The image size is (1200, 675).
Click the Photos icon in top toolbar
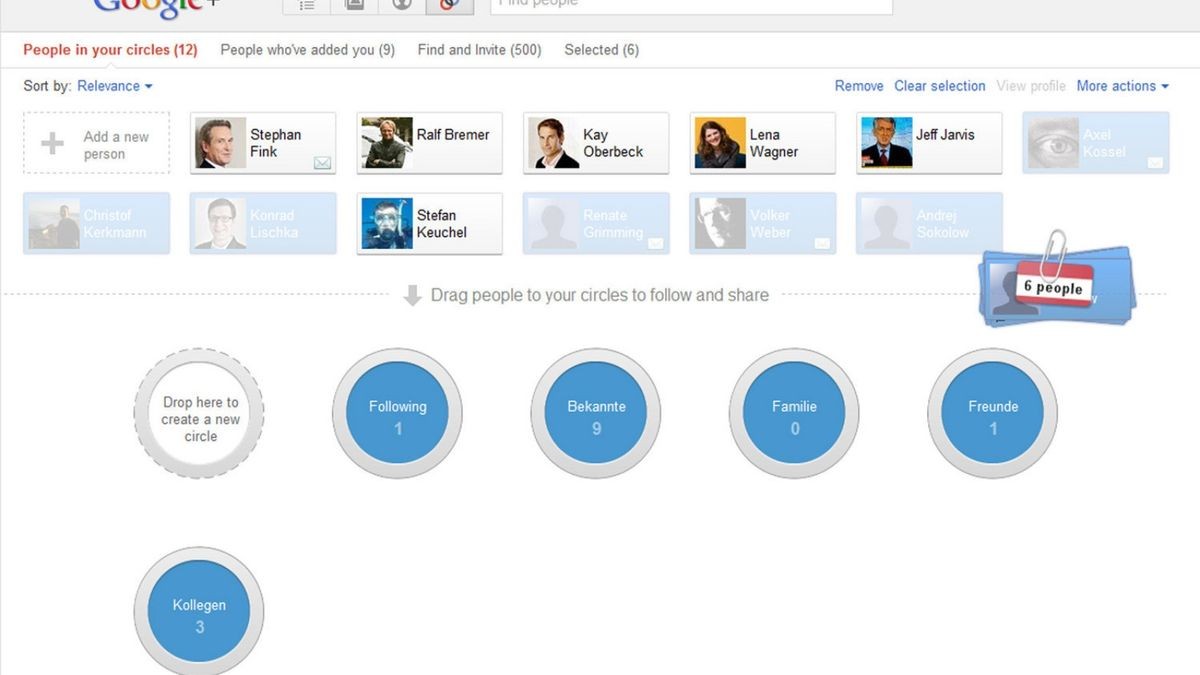pyautogui.click(x=354, y=5)
